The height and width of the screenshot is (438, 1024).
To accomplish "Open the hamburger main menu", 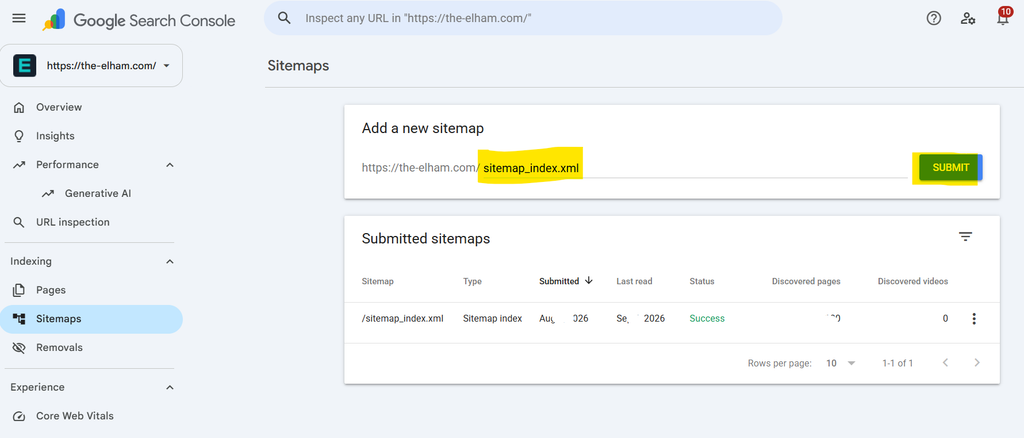I will pos(19,18).
